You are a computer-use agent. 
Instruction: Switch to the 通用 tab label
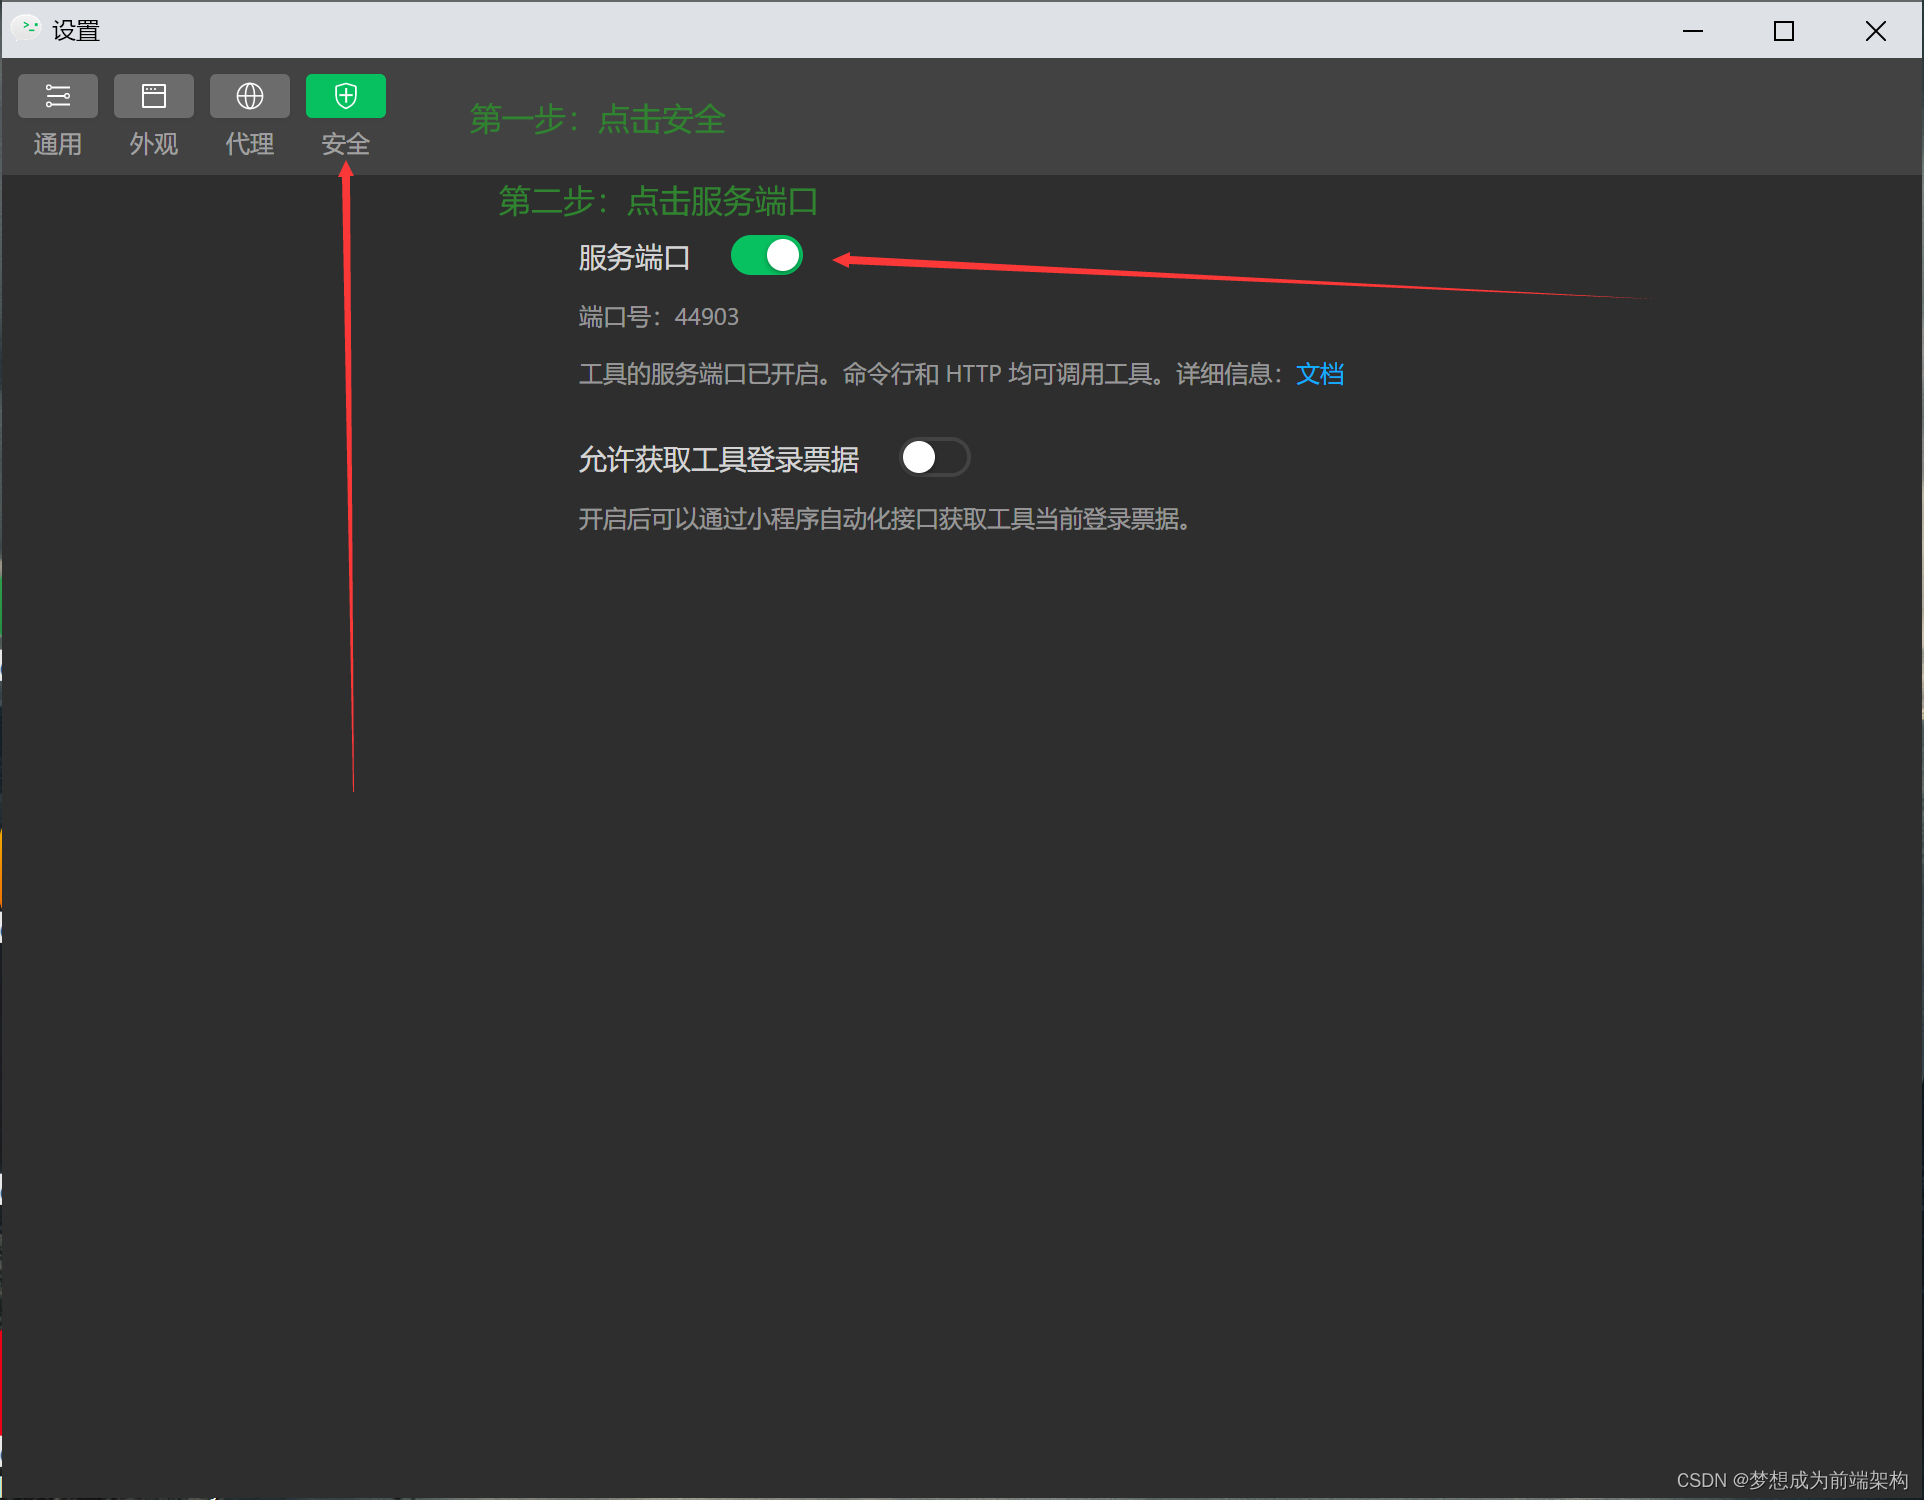58,144
